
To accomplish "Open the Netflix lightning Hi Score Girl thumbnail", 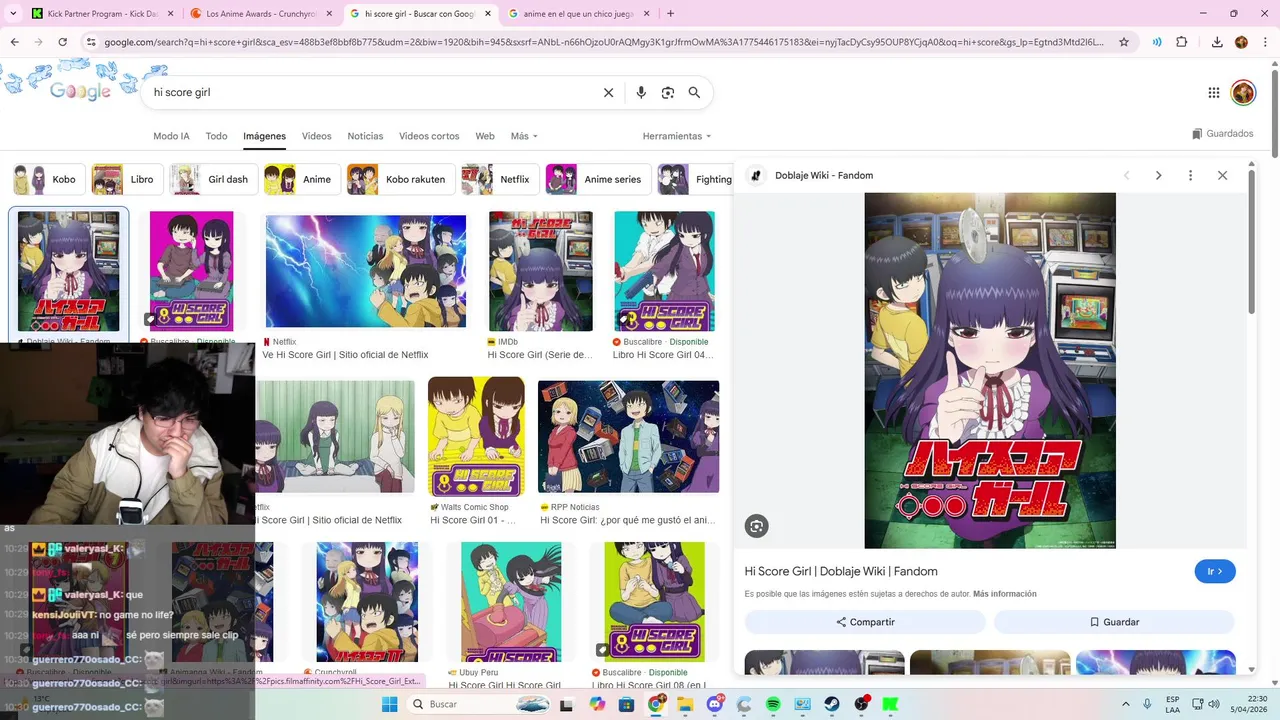I will click(x=366, y=271).
